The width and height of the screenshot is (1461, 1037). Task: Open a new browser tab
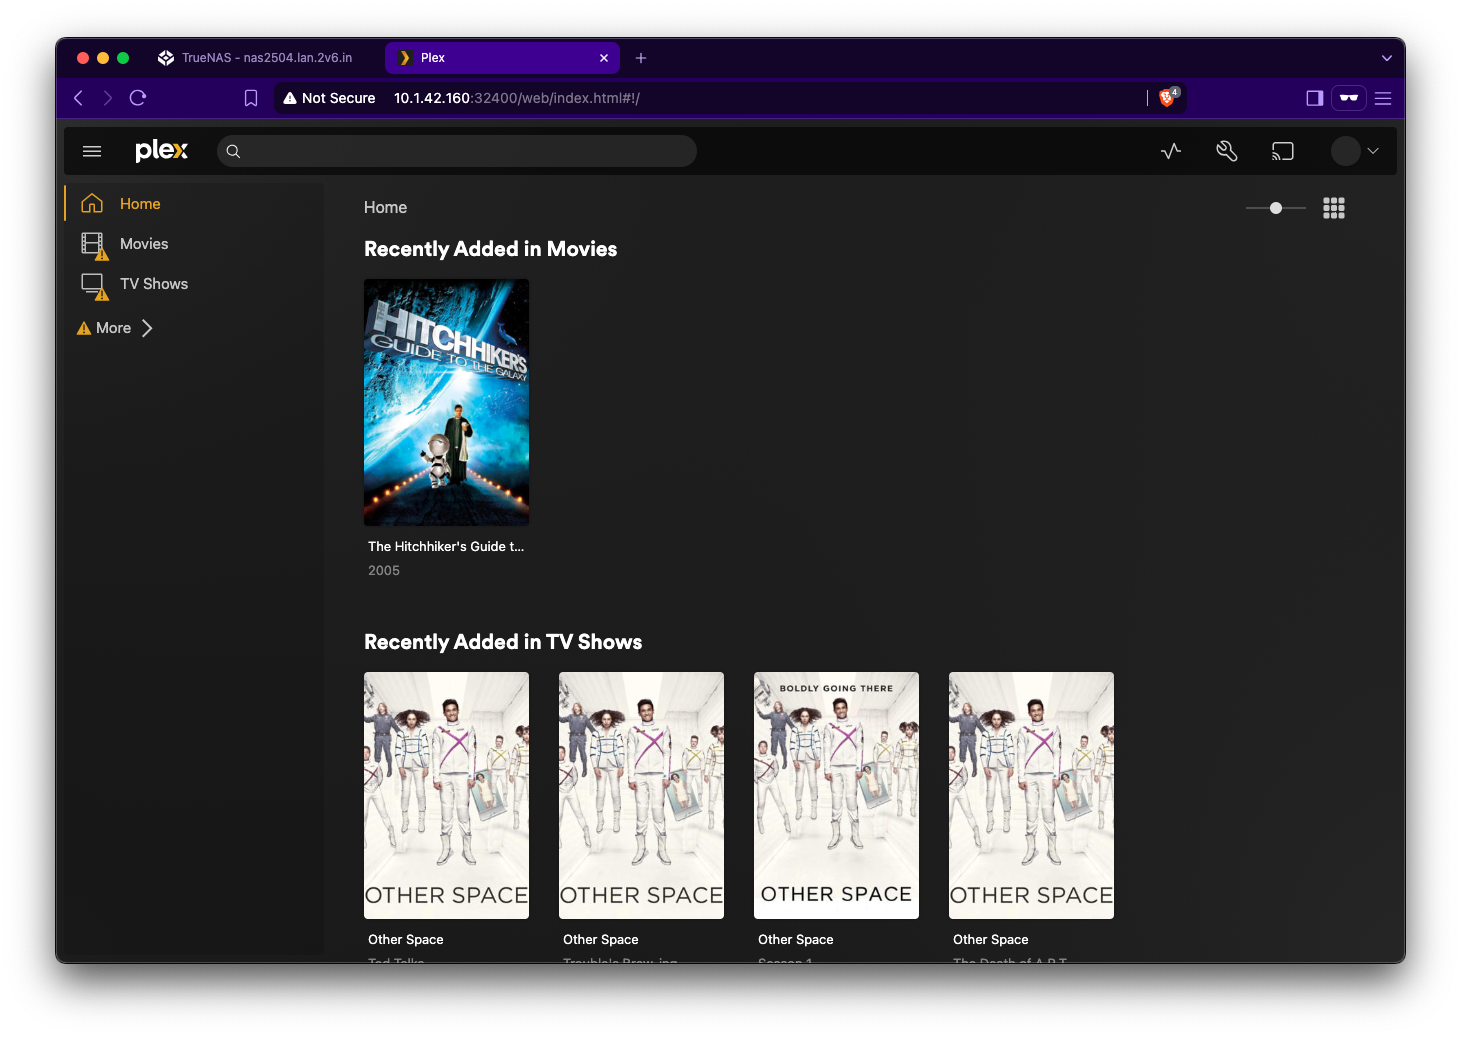tap(641, 58)
